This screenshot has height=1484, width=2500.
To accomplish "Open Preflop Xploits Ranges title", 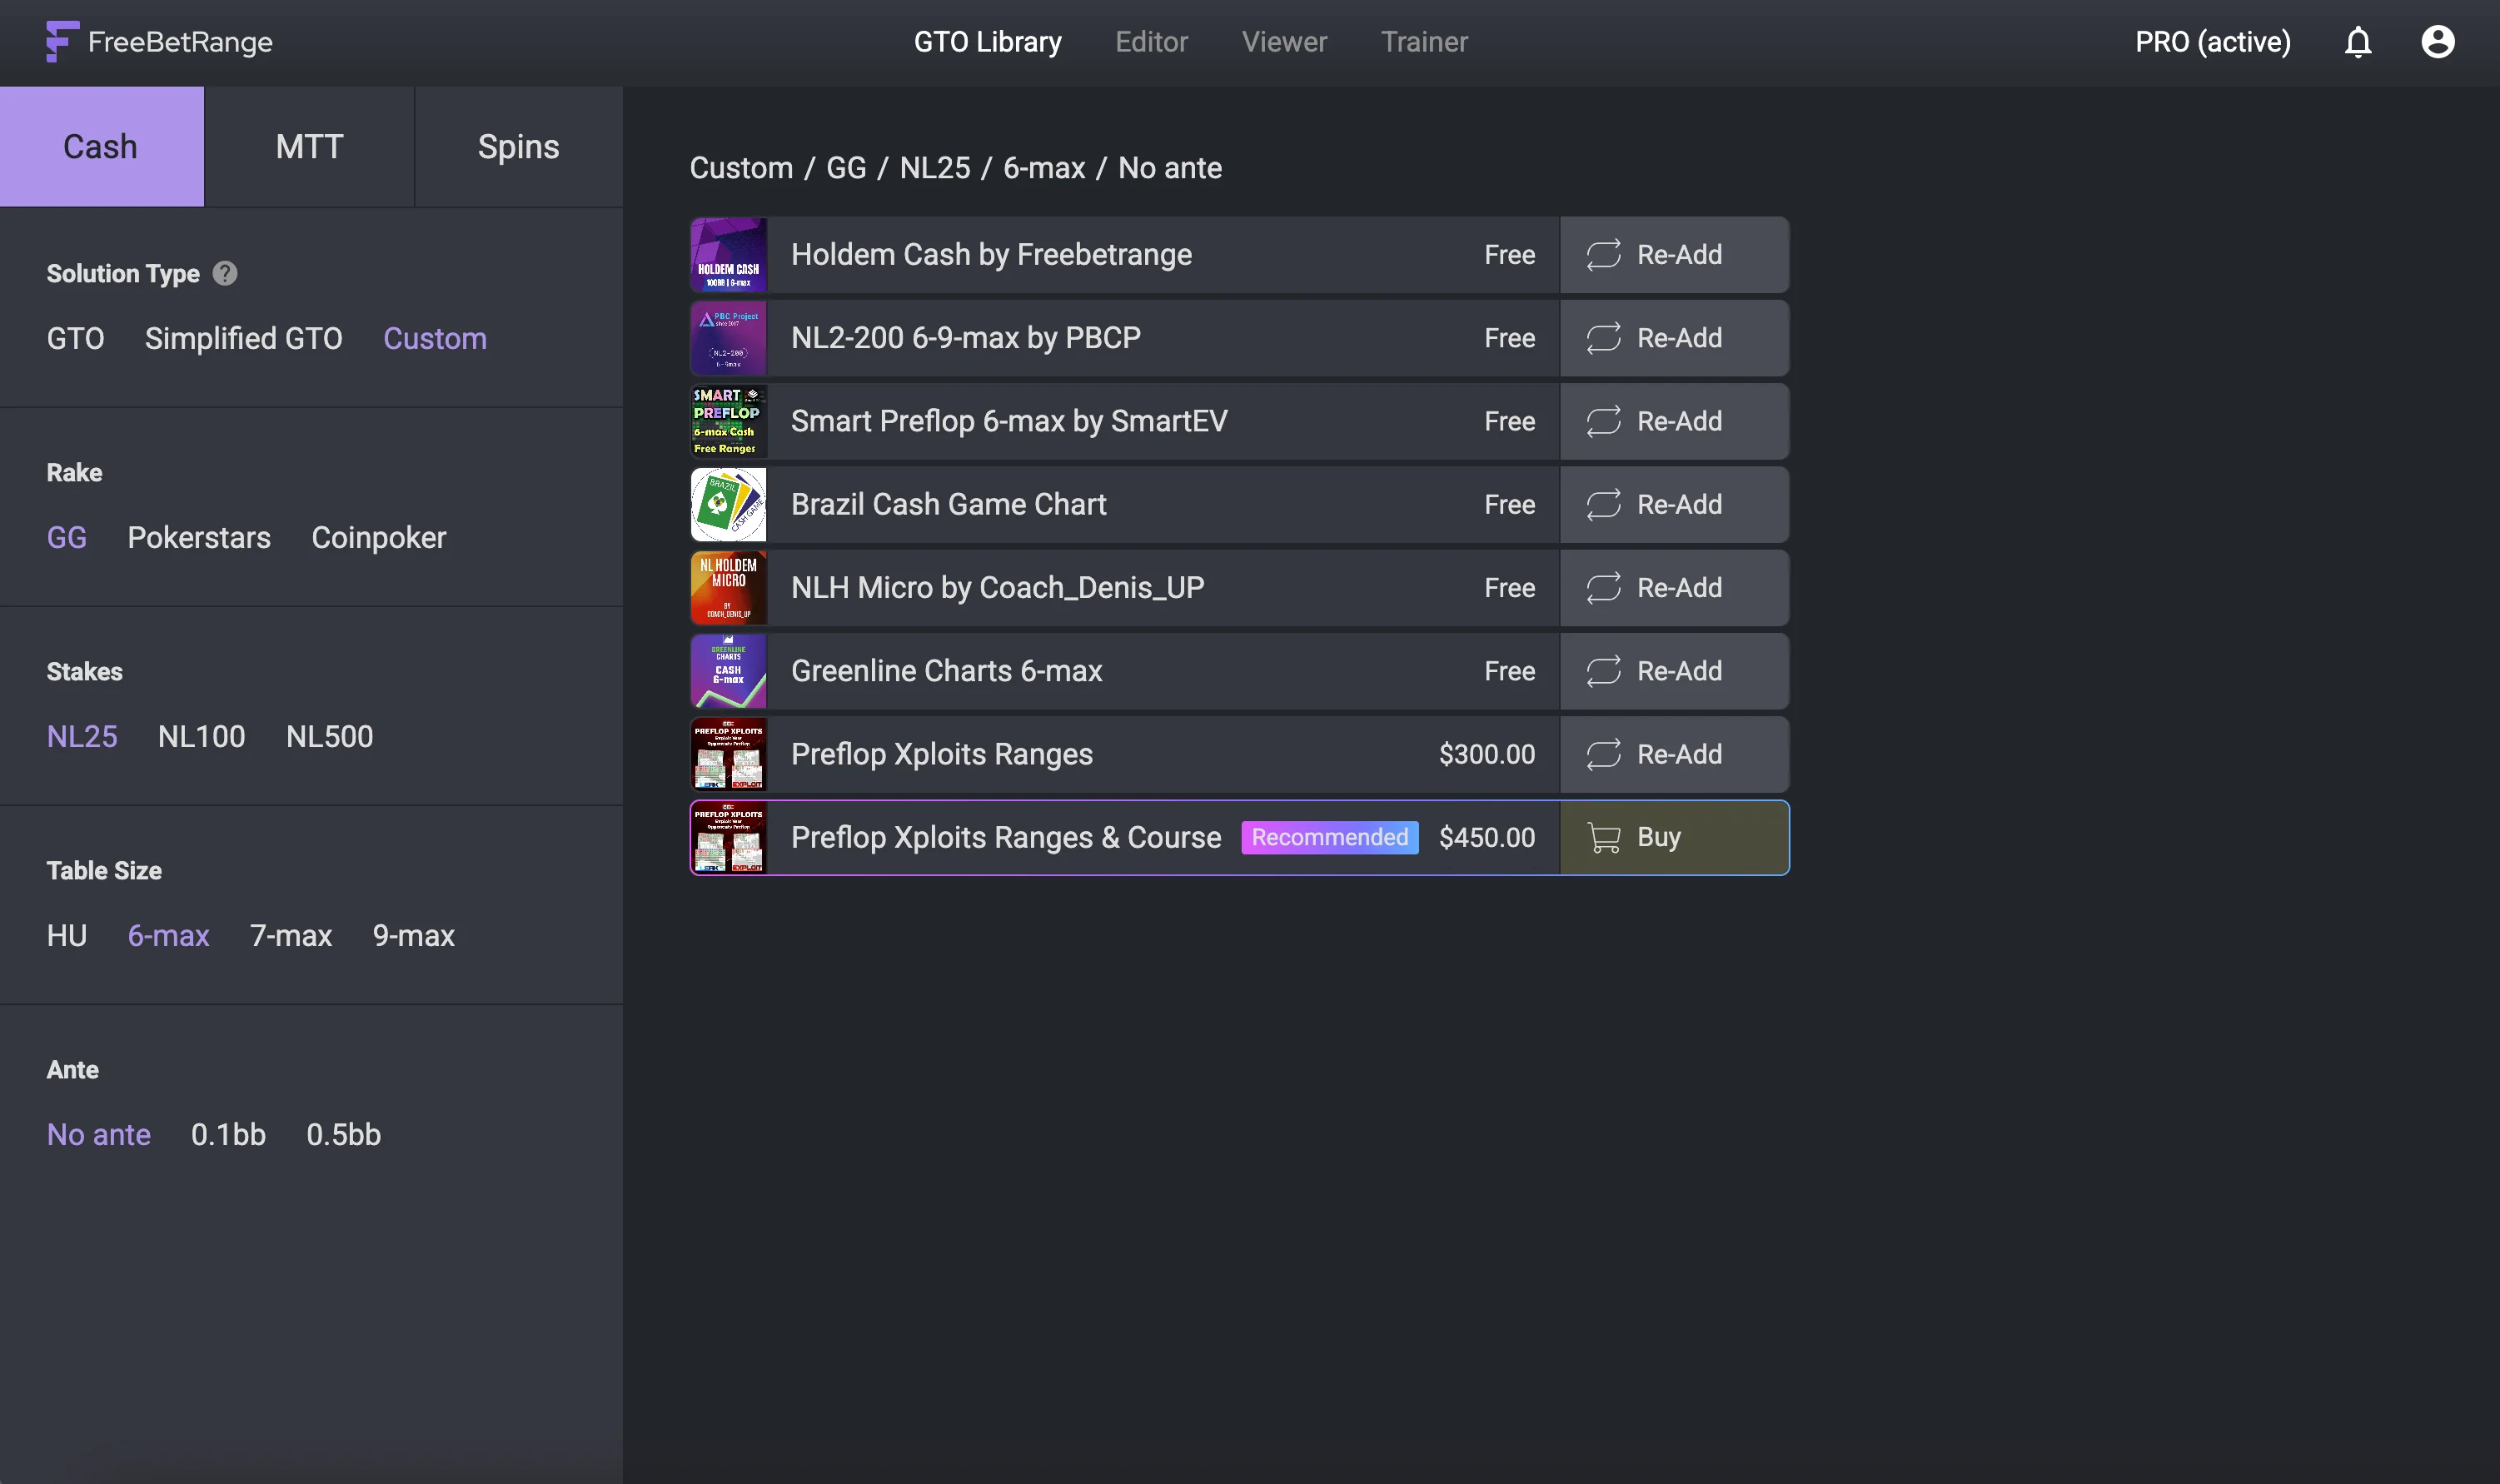I will [x=941, y=754].
